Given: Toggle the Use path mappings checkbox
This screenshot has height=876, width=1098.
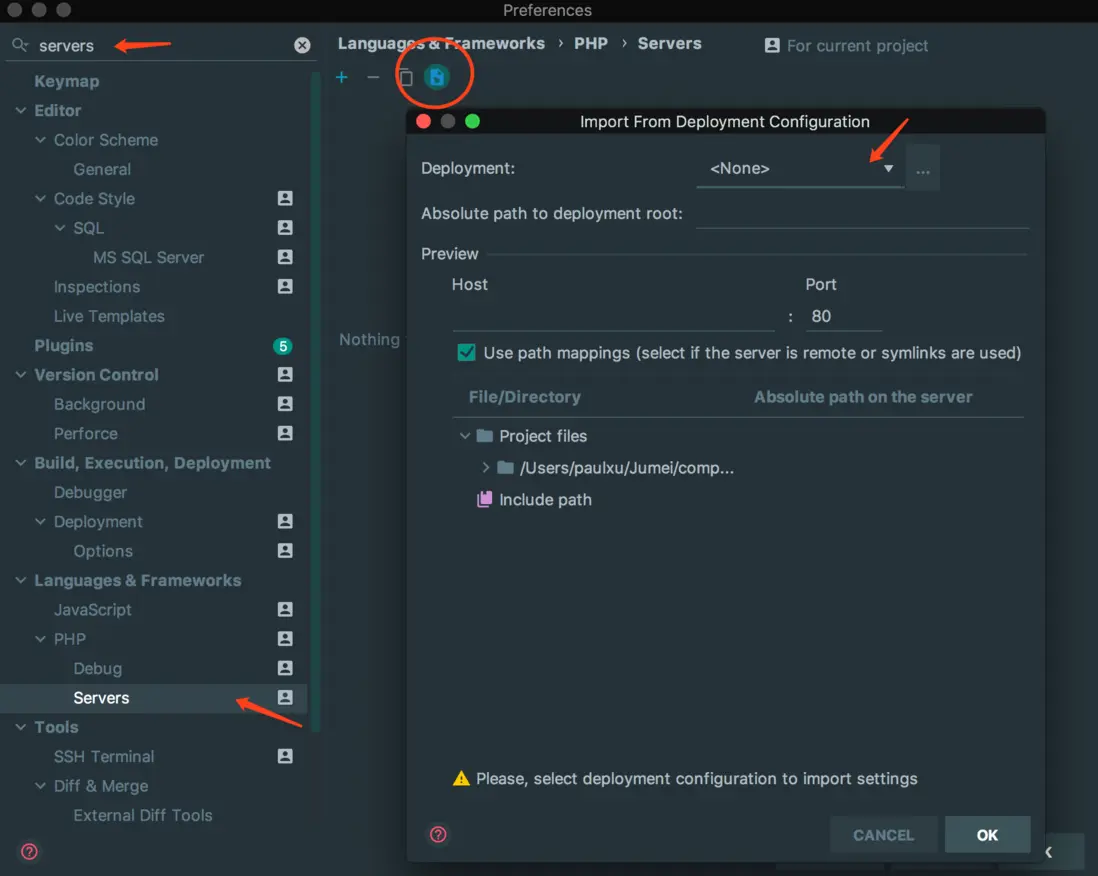Looking at the screenshot, I should 466,352.
